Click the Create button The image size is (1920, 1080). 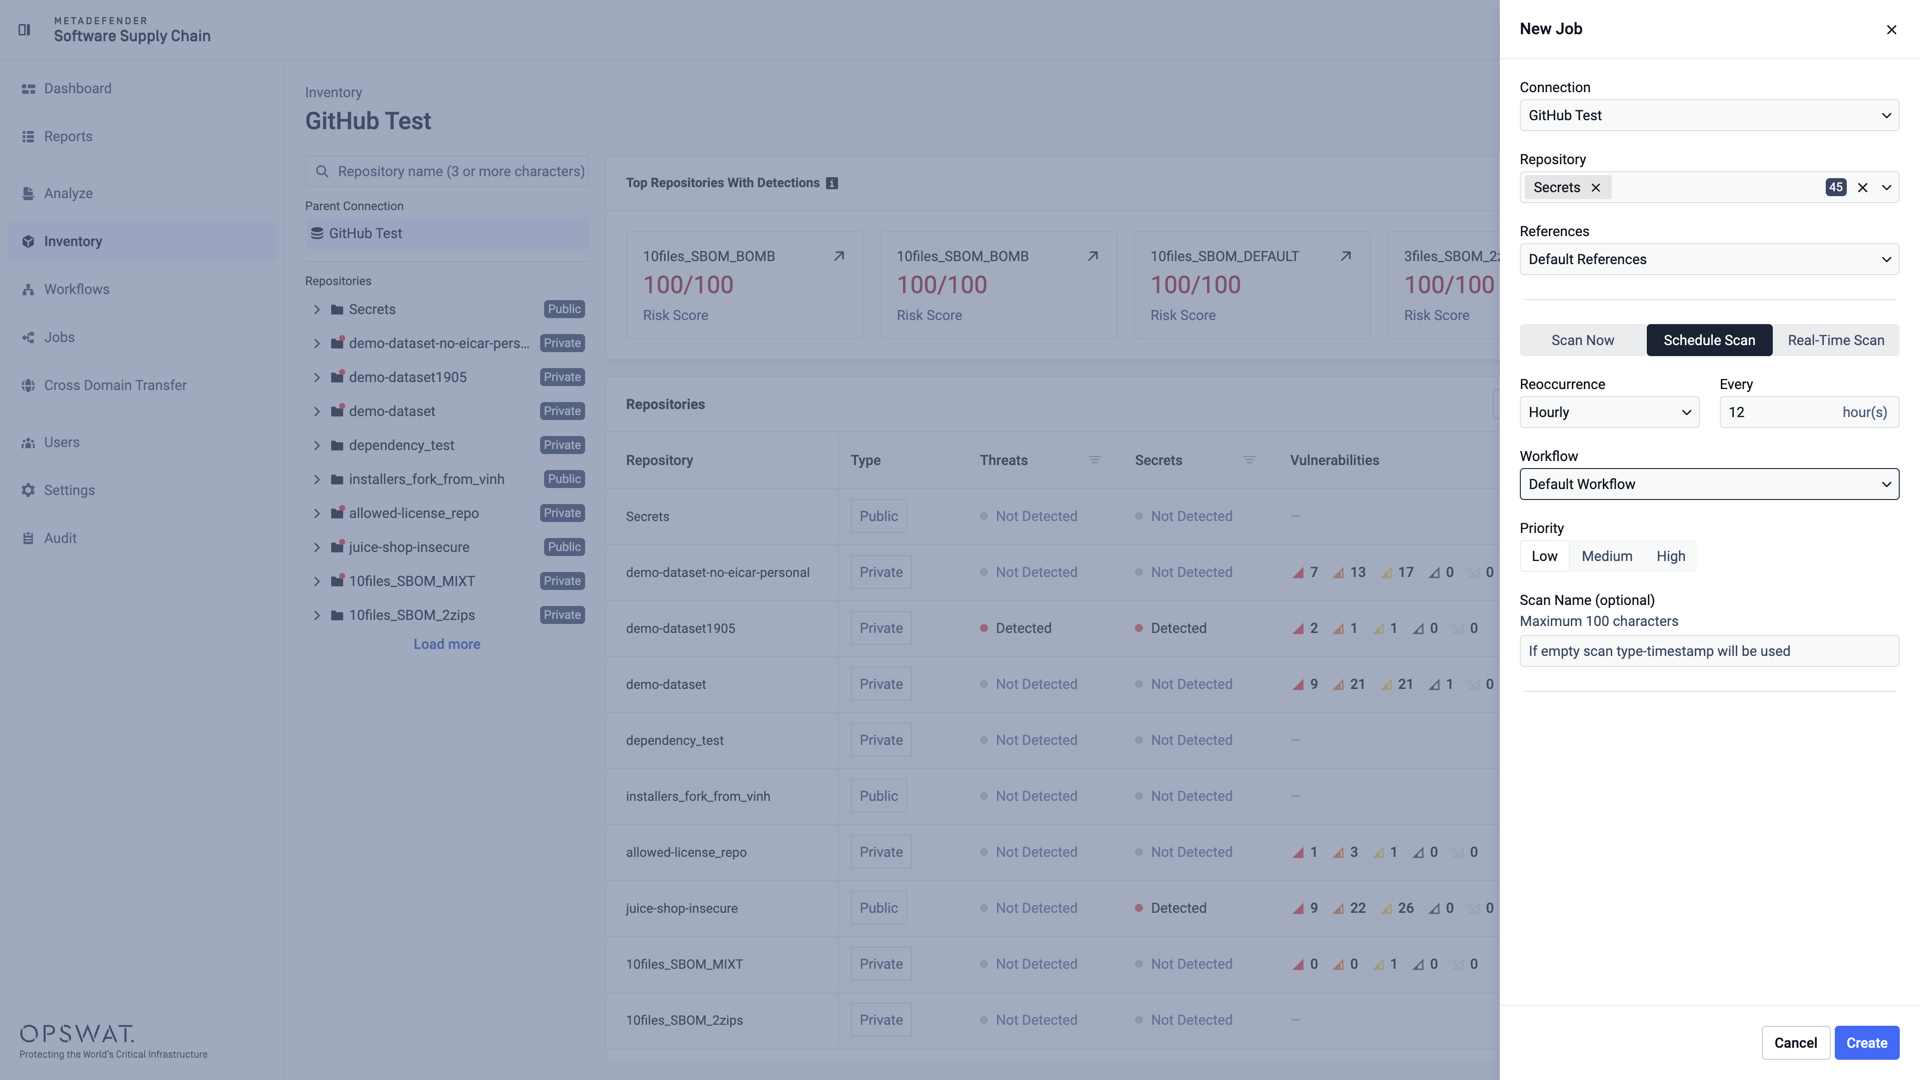[x=1867, y=1043]
